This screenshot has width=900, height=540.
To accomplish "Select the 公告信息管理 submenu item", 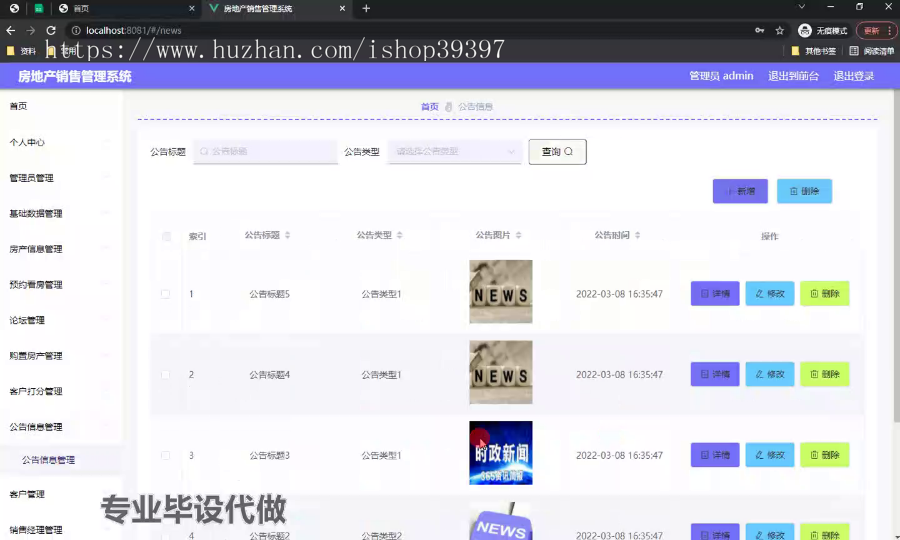I will 60,460.
